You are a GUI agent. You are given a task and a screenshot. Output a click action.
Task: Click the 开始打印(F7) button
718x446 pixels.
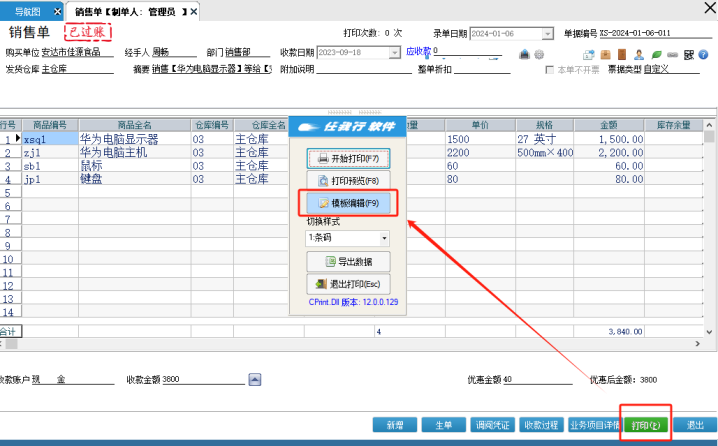pos(348,158)
